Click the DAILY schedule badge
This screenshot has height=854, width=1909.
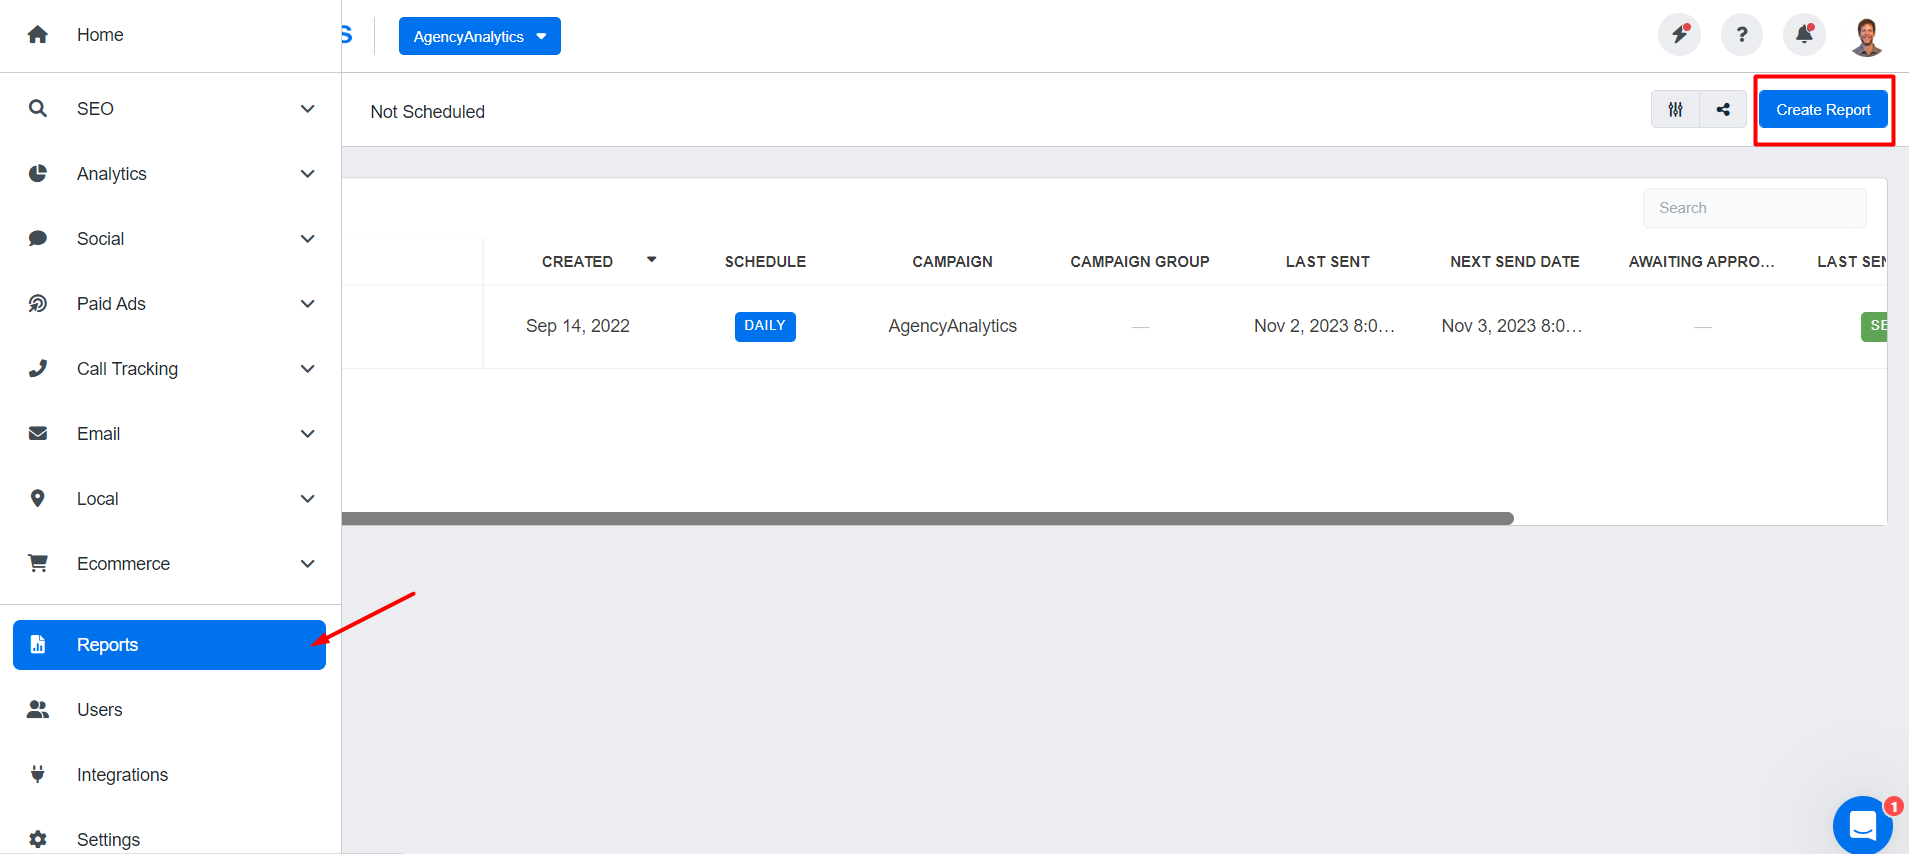765,326
